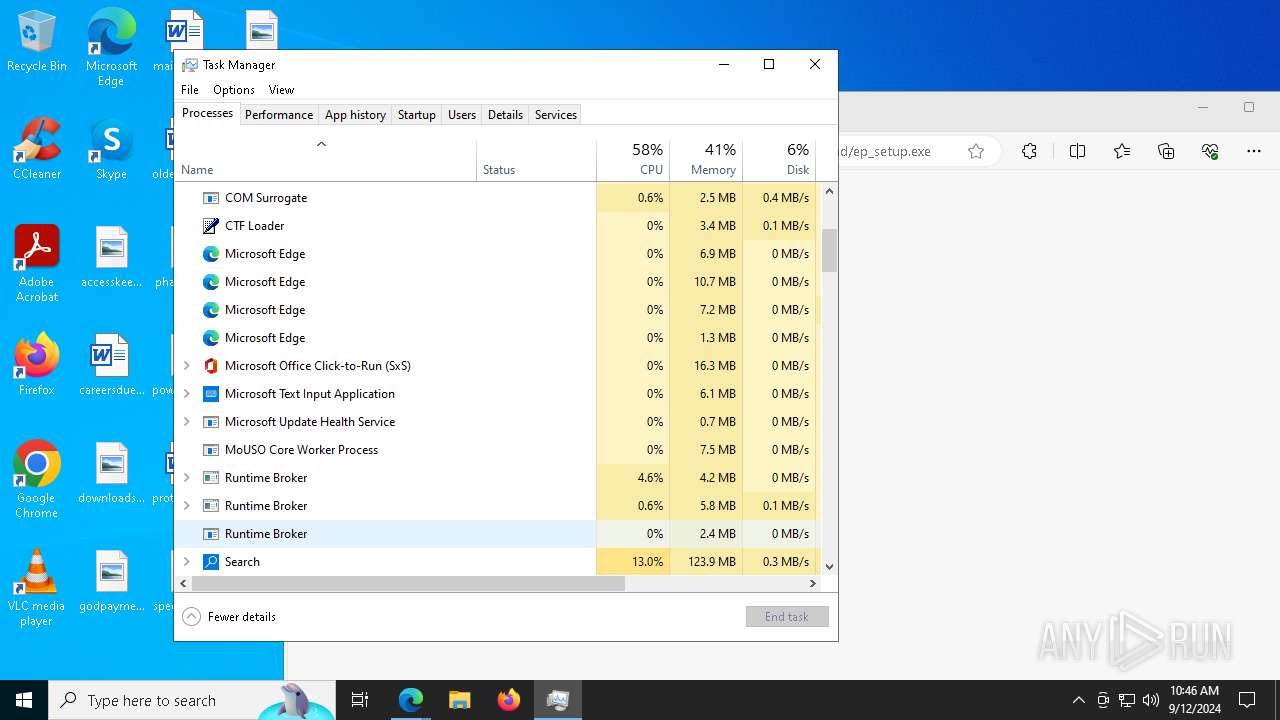
Task: Open Microsoft Edge desktop shortcut
Action: pyautogui.click(x=111, y=47)
